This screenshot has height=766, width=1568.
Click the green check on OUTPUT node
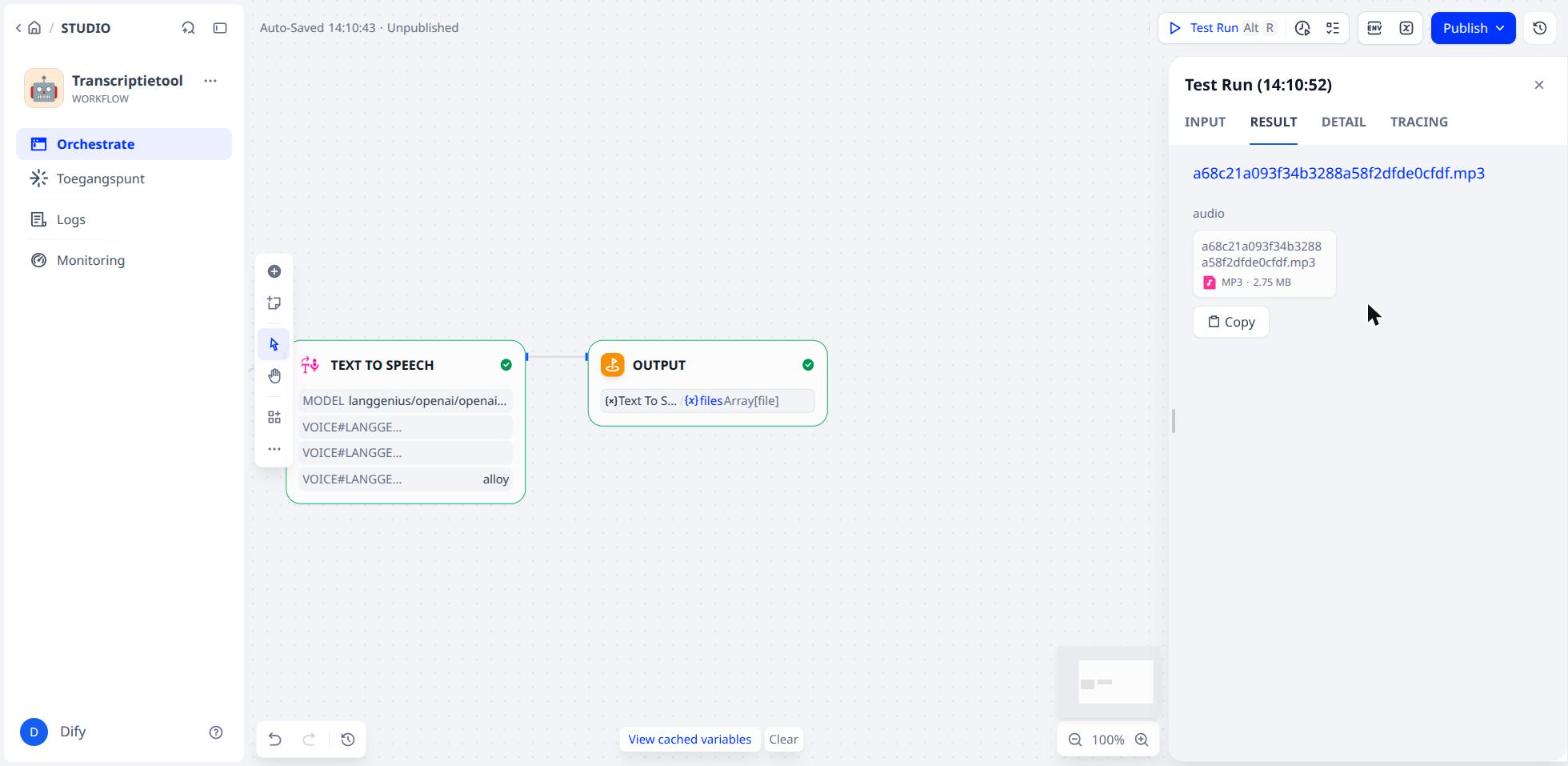[808, 365]
